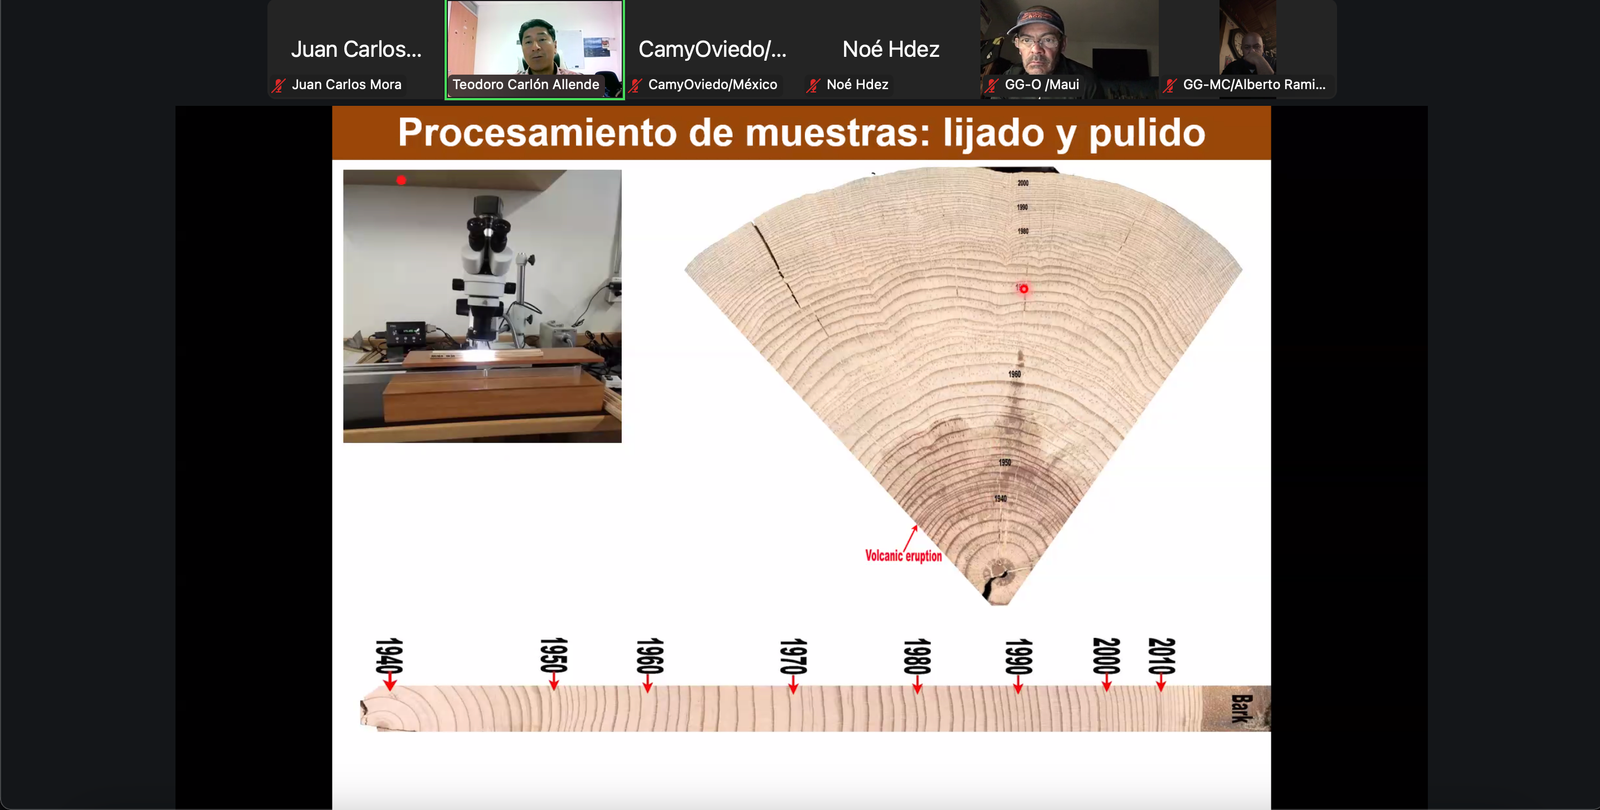
Task: Click muted microphone icon of GG-MC/Alberto Rami...
Action: (x=1170, y=85)
